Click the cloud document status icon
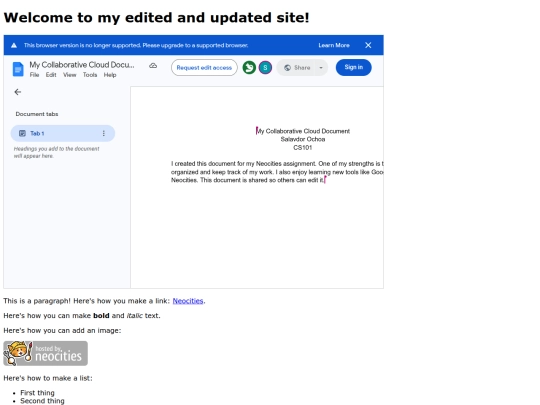 tap(153, 65)
